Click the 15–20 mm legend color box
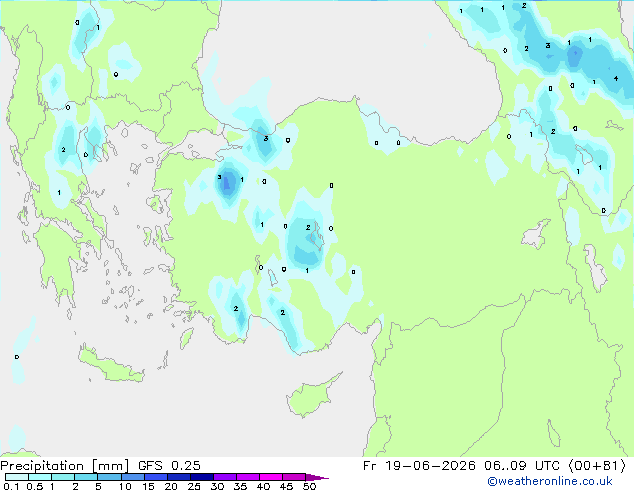 (155, 477)
